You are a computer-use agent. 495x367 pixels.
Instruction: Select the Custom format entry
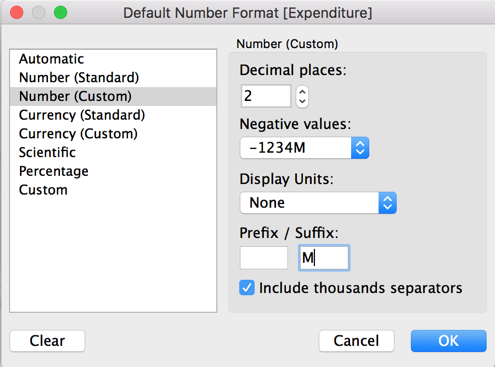coord(113,190)
